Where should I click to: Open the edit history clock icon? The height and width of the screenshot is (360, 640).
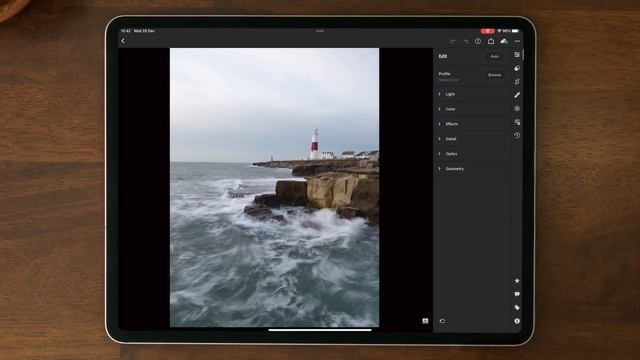(517, 135)
